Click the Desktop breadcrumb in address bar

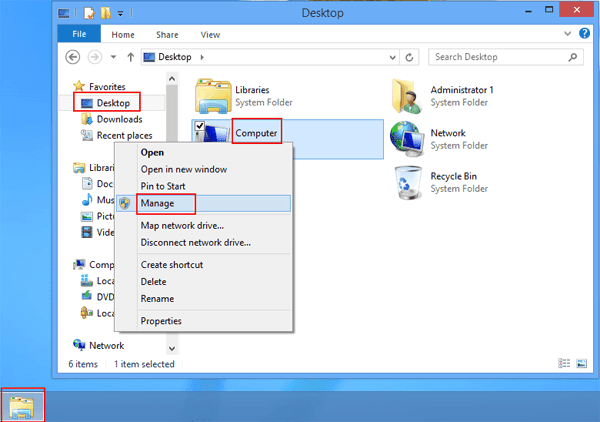(x=175, y=57)
